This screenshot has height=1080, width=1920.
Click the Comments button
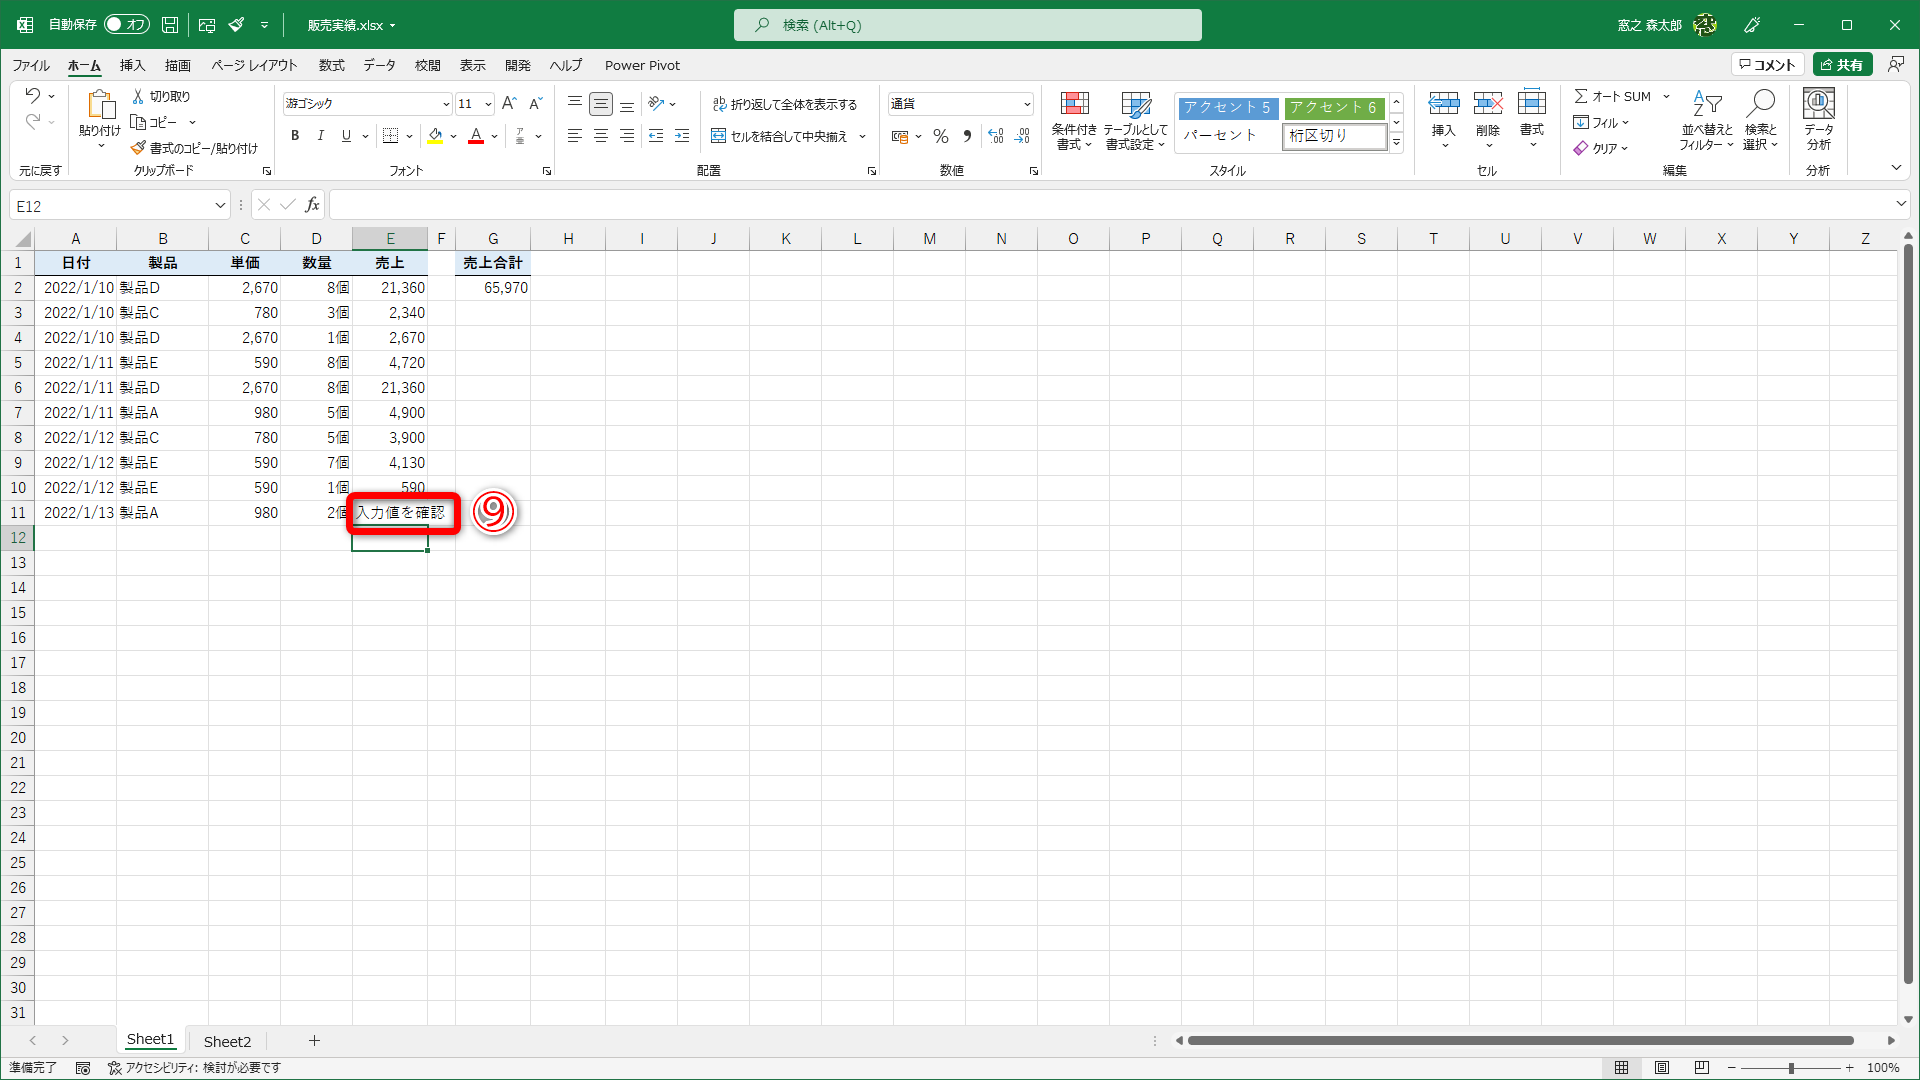pyautogui.click(x=1767, y=65)
